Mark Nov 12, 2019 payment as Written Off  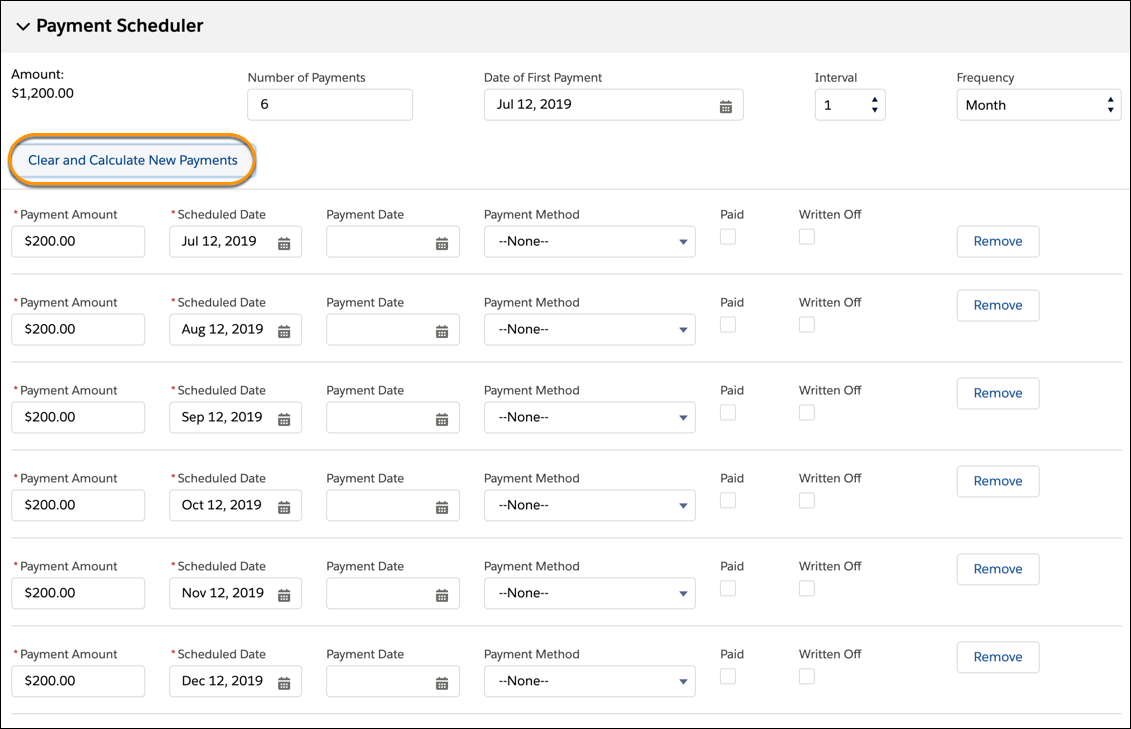(807, 588)
